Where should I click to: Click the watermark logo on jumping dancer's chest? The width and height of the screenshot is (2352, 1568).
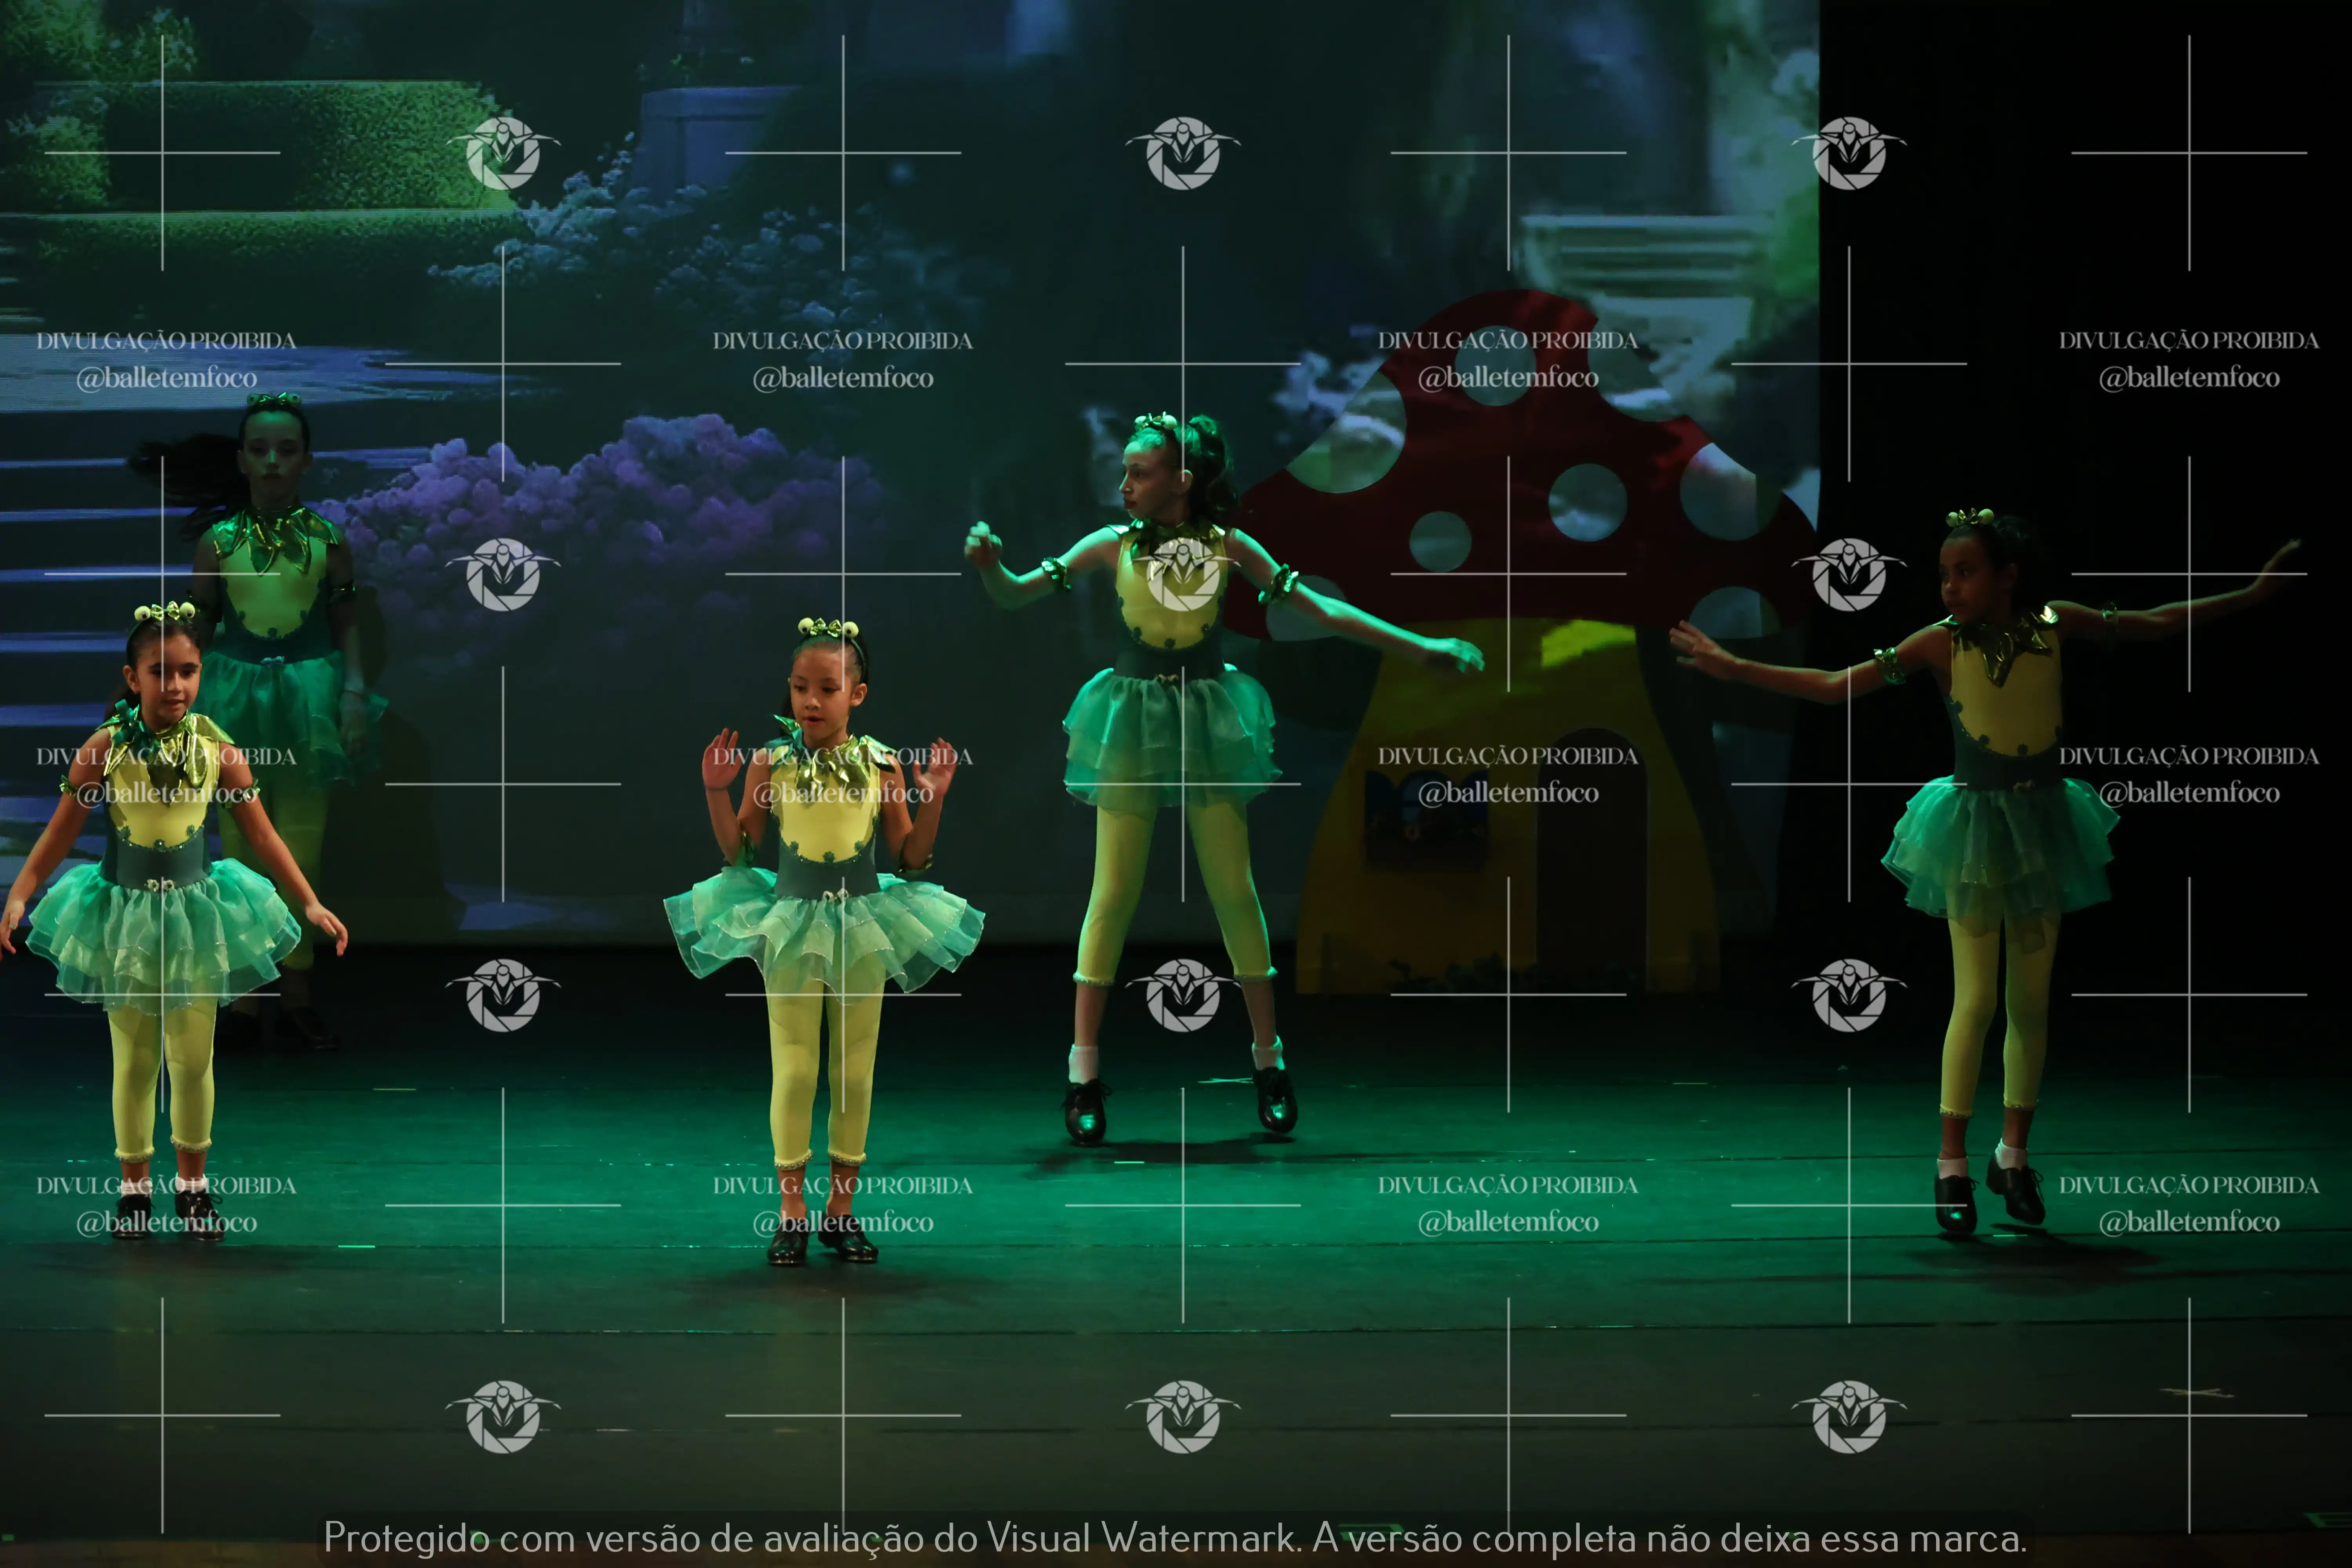coord(1183,574)
